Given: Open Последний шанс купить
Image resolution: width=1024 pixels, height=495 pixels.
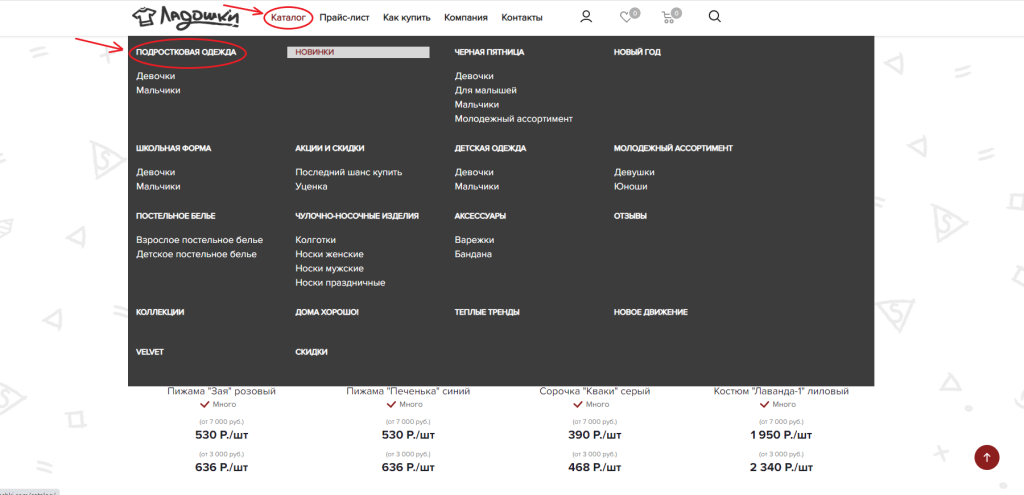Looking at the screenshot, I should [x=349, y=172].
